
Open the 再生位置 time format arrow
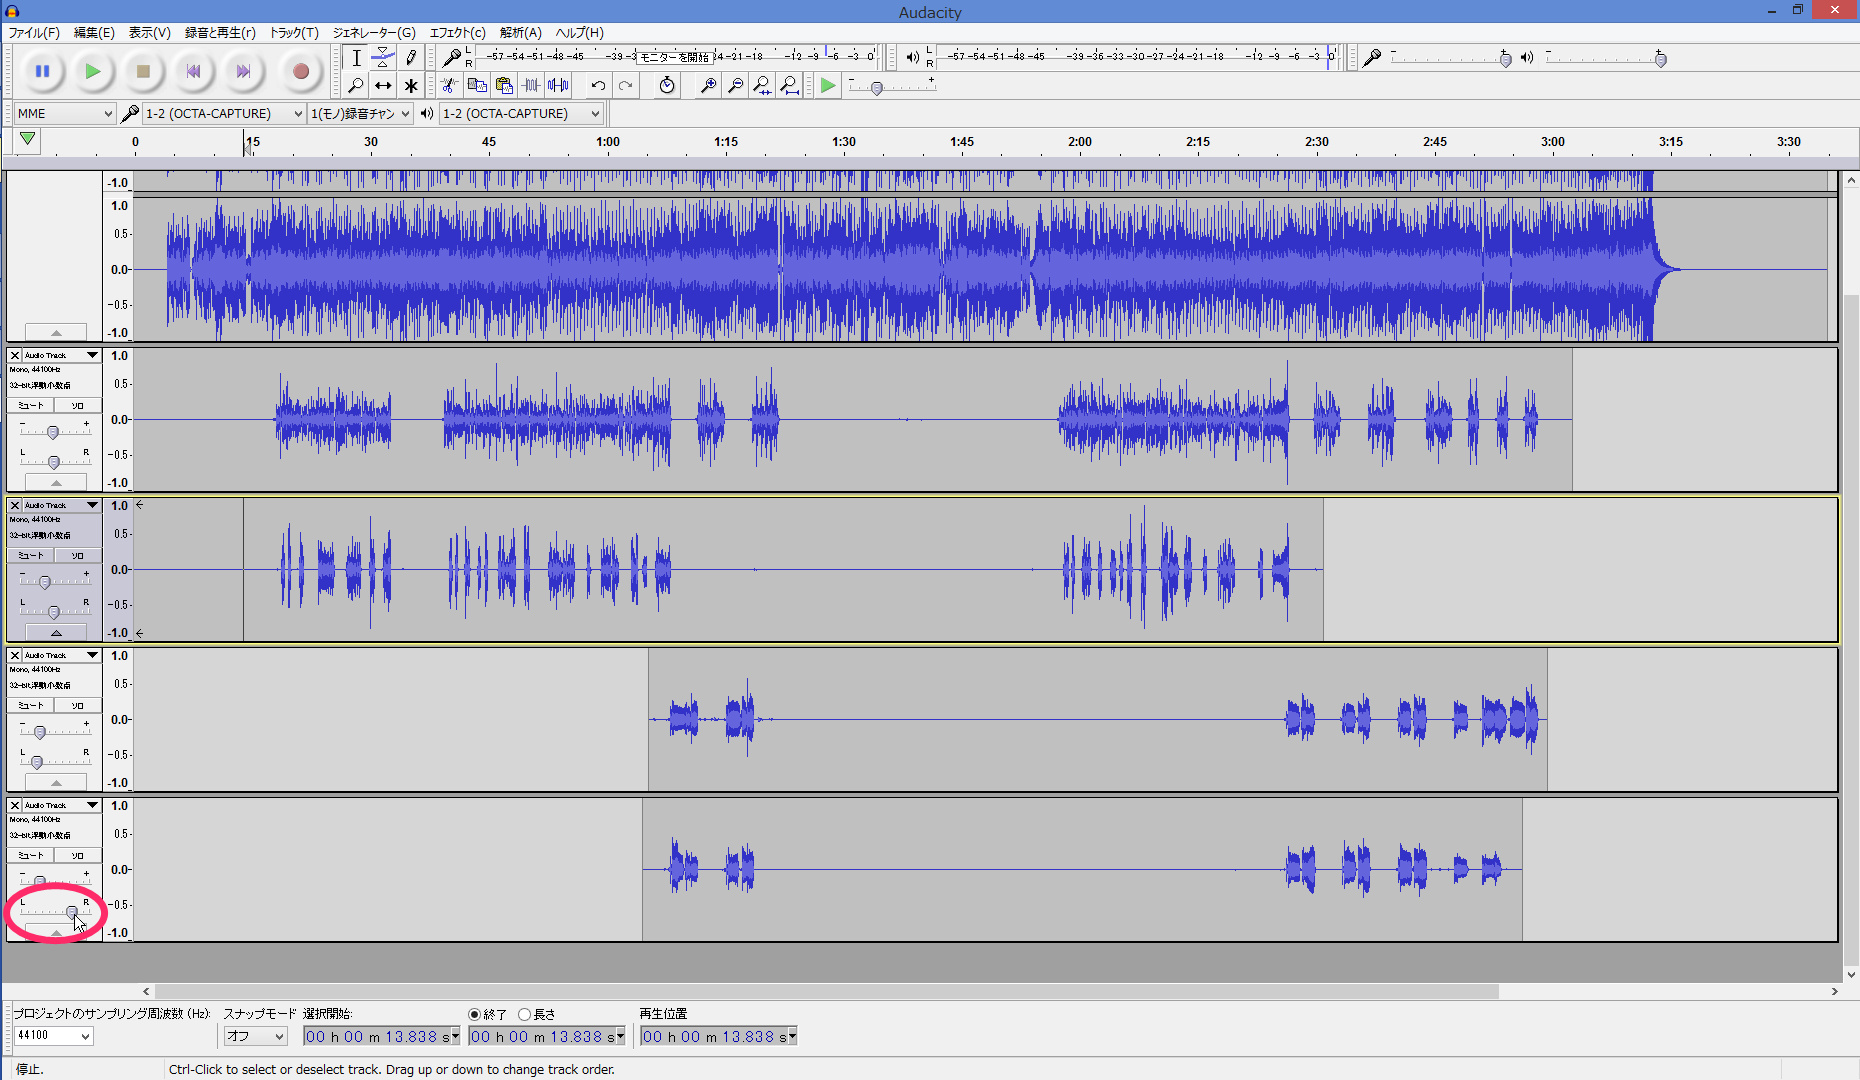coord(792,1036)
